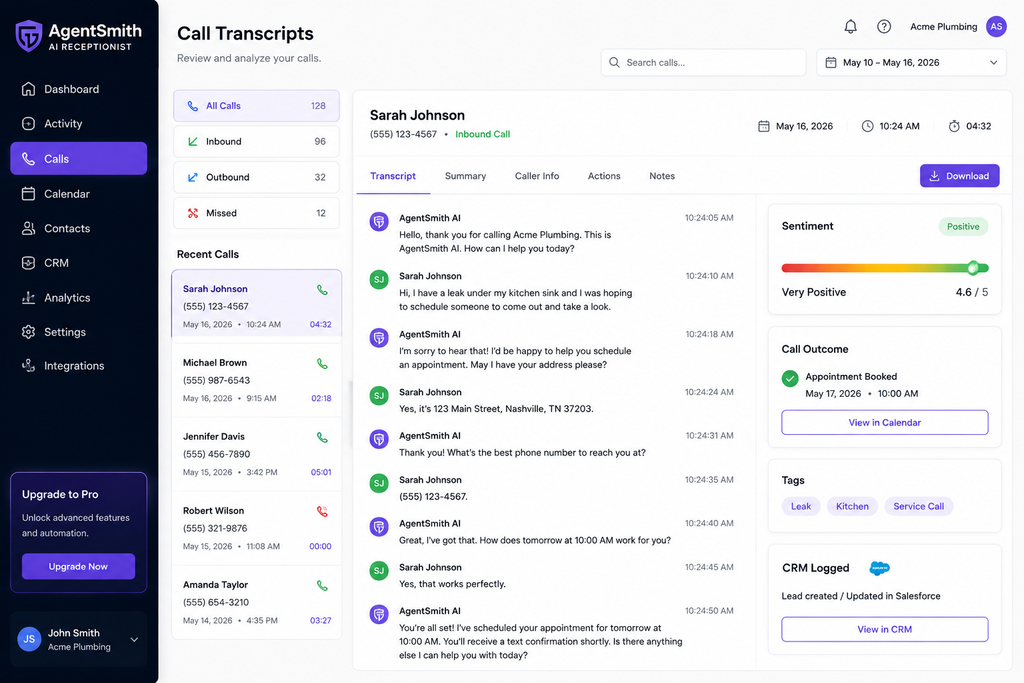Click the Positive sentiment badge

(x=963, y=227)
